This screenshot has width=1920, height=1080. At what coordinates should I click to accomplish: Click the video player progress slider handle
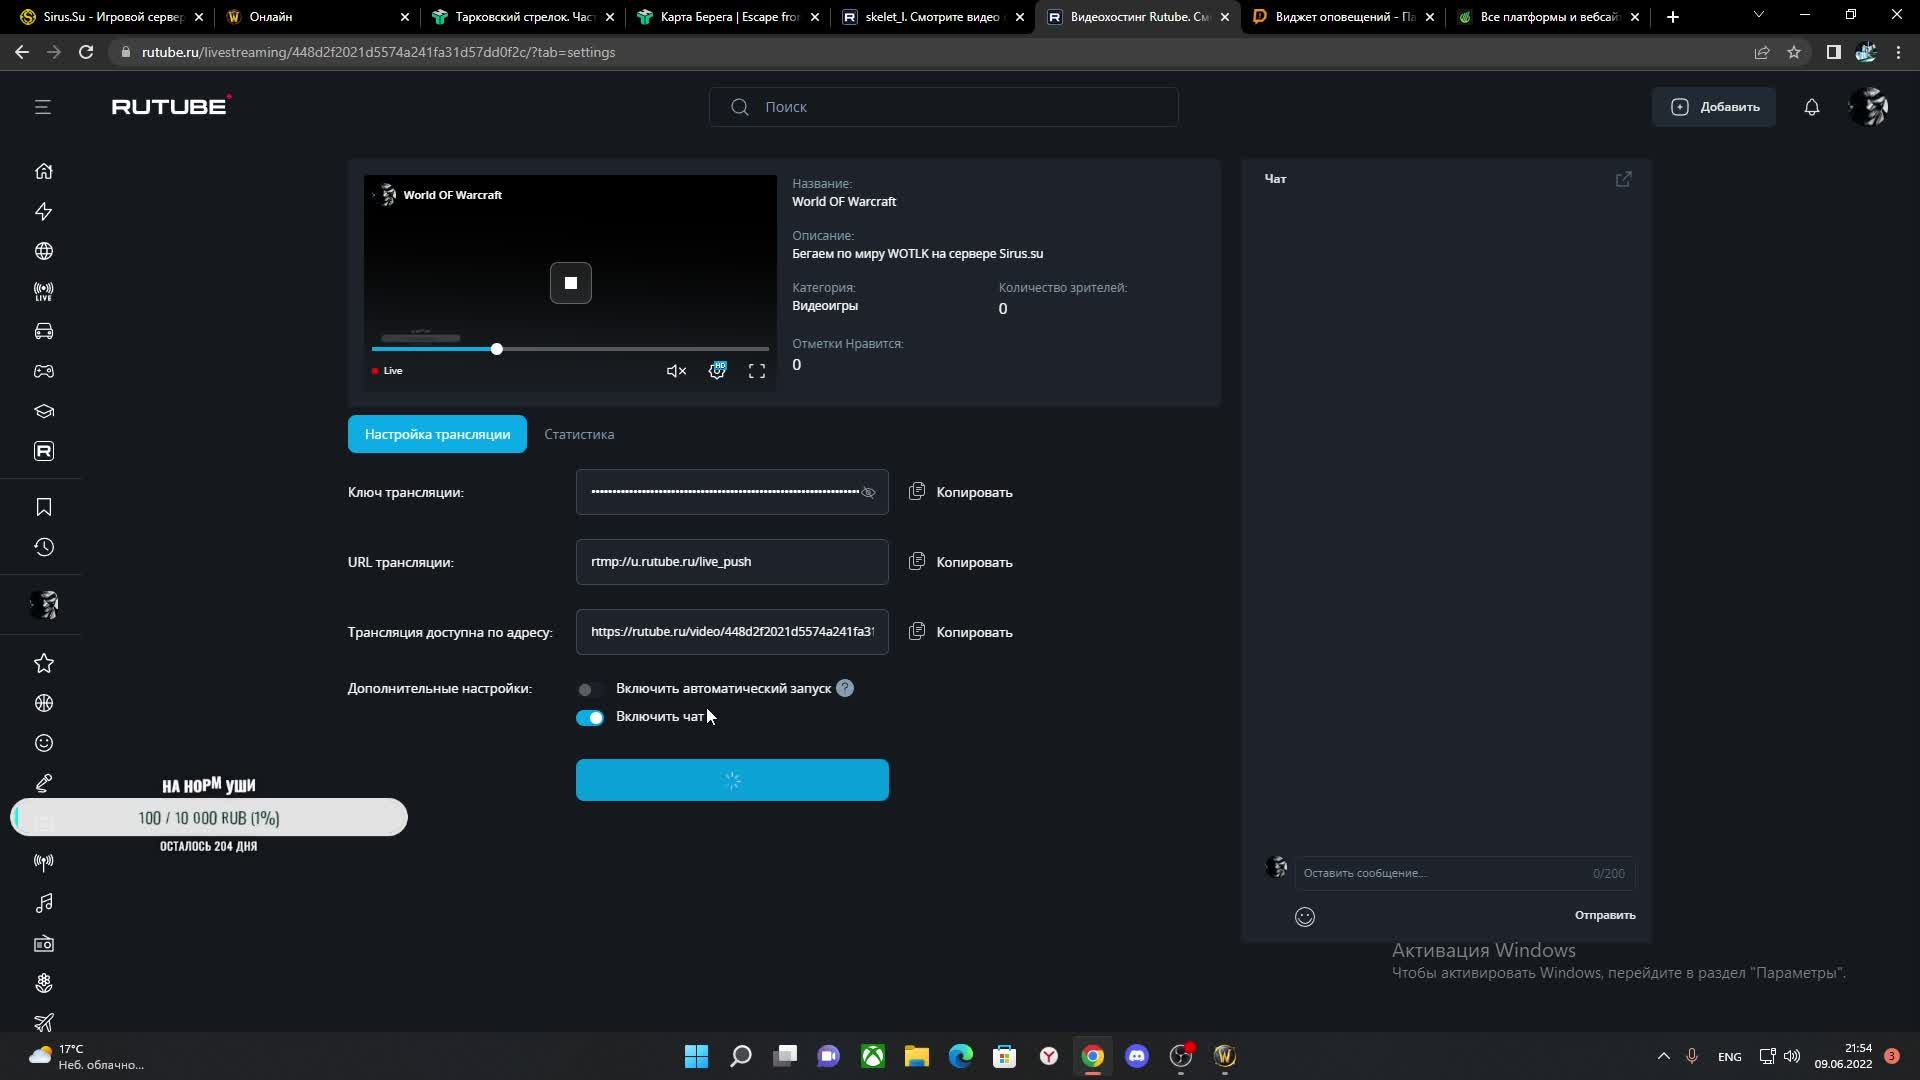coord(497,349)
